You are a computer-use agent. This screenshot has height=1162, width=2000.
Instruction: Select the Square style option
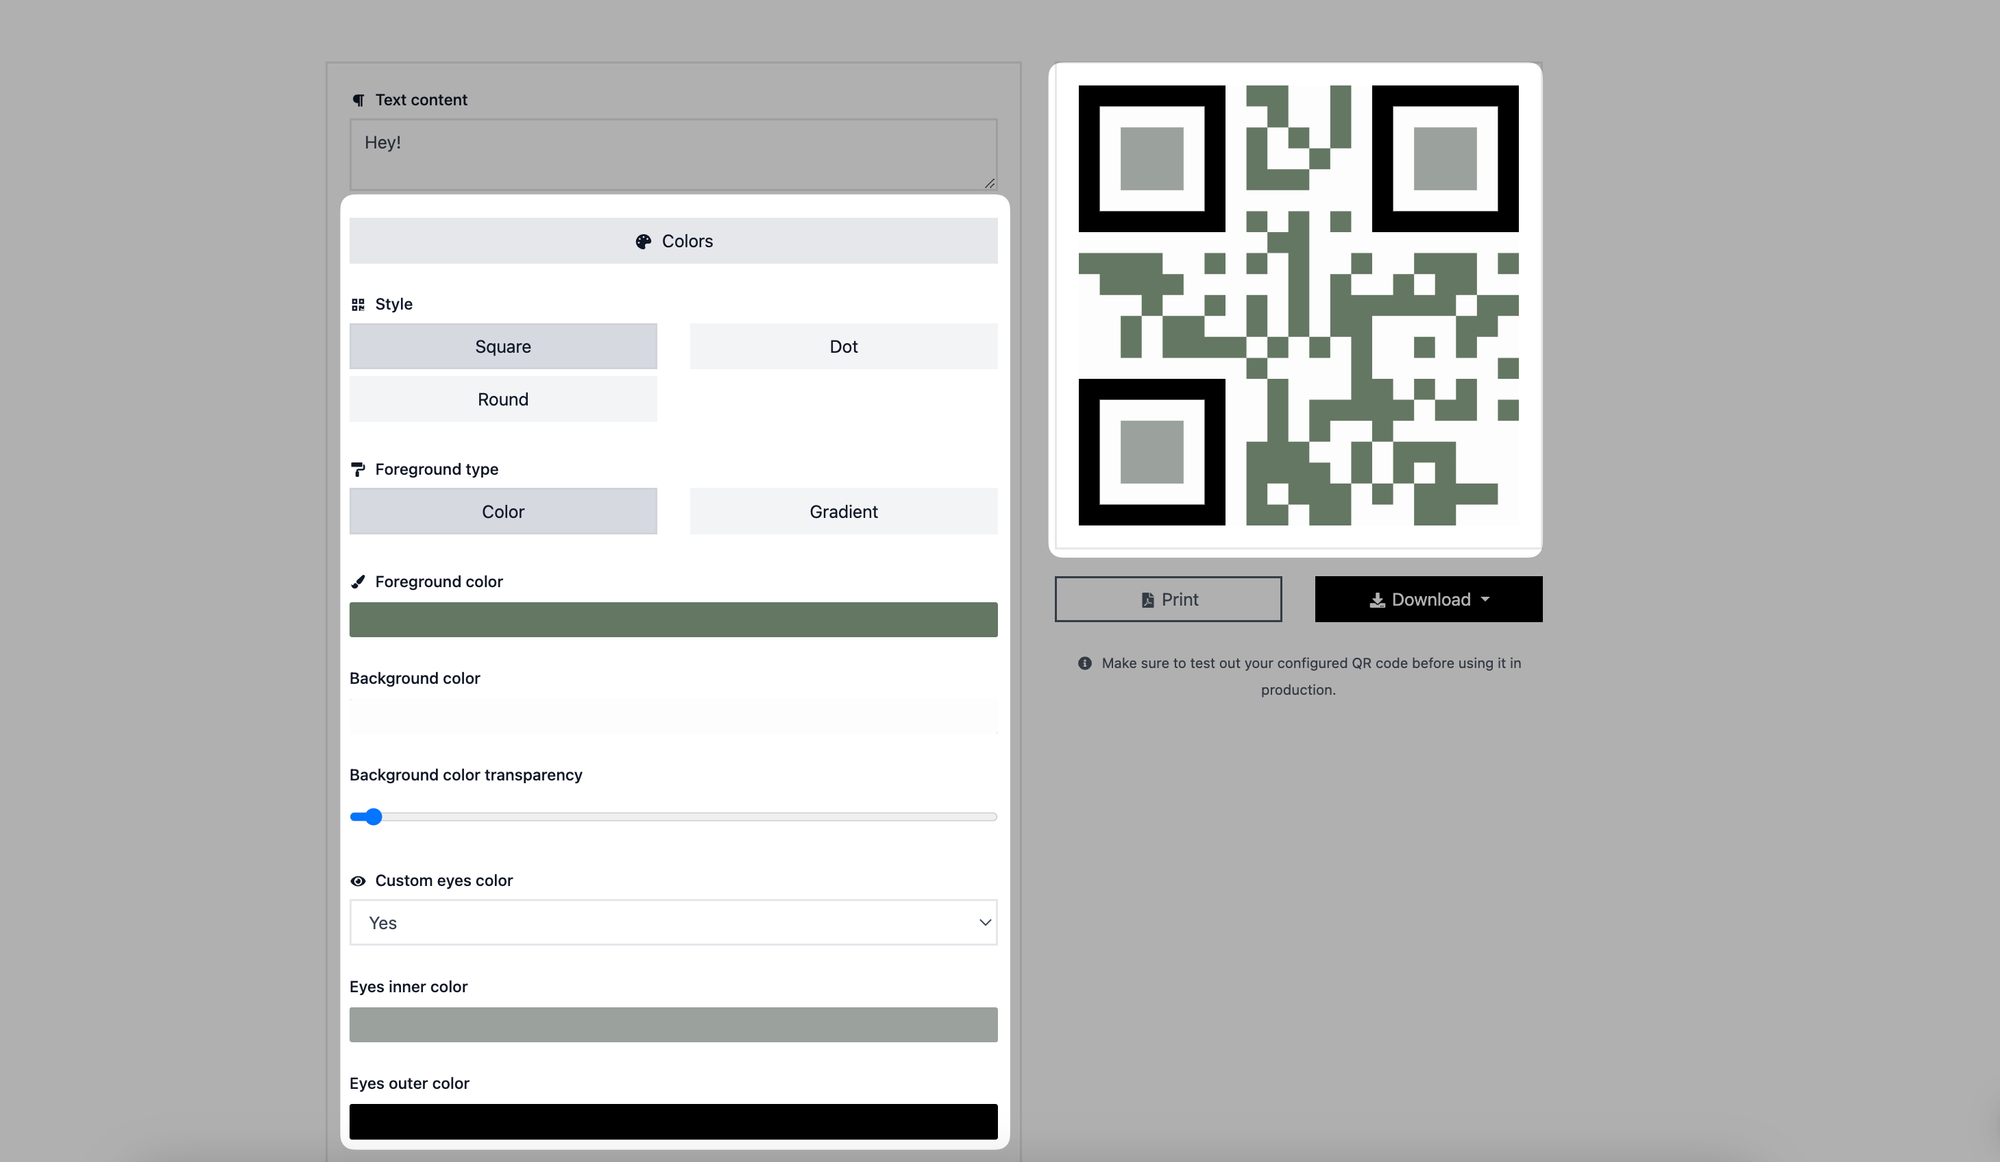point(503,347)
